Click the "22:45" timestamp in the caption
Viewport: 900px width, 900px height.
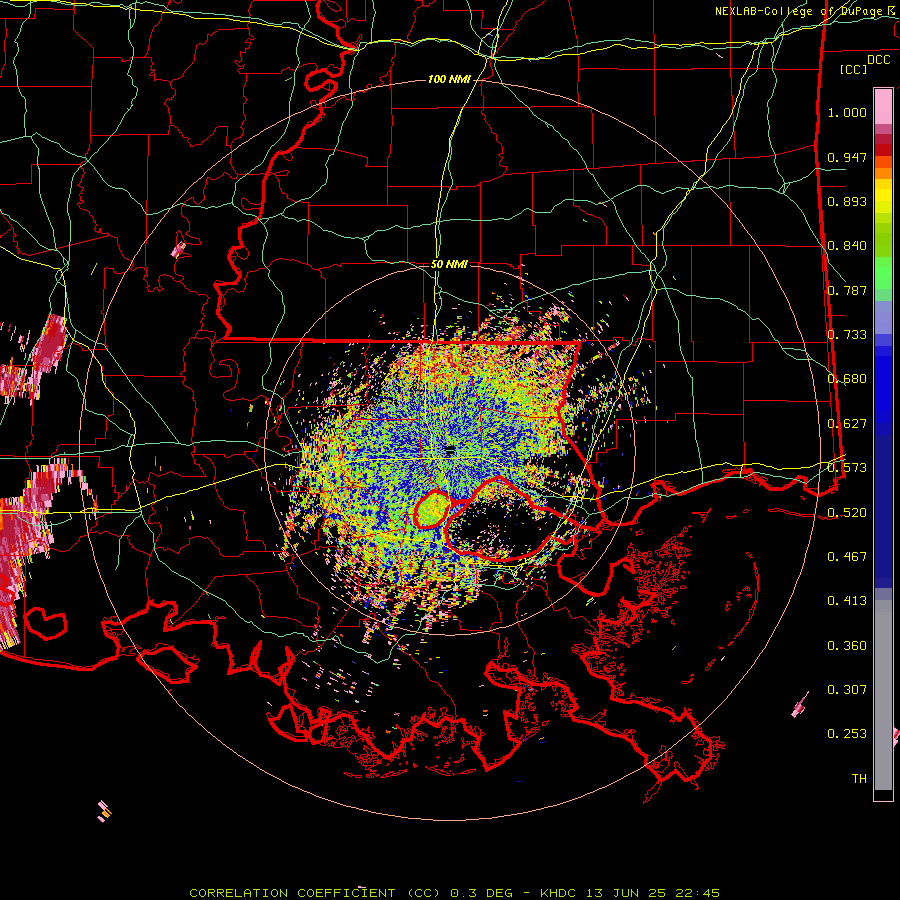point(698,893)
